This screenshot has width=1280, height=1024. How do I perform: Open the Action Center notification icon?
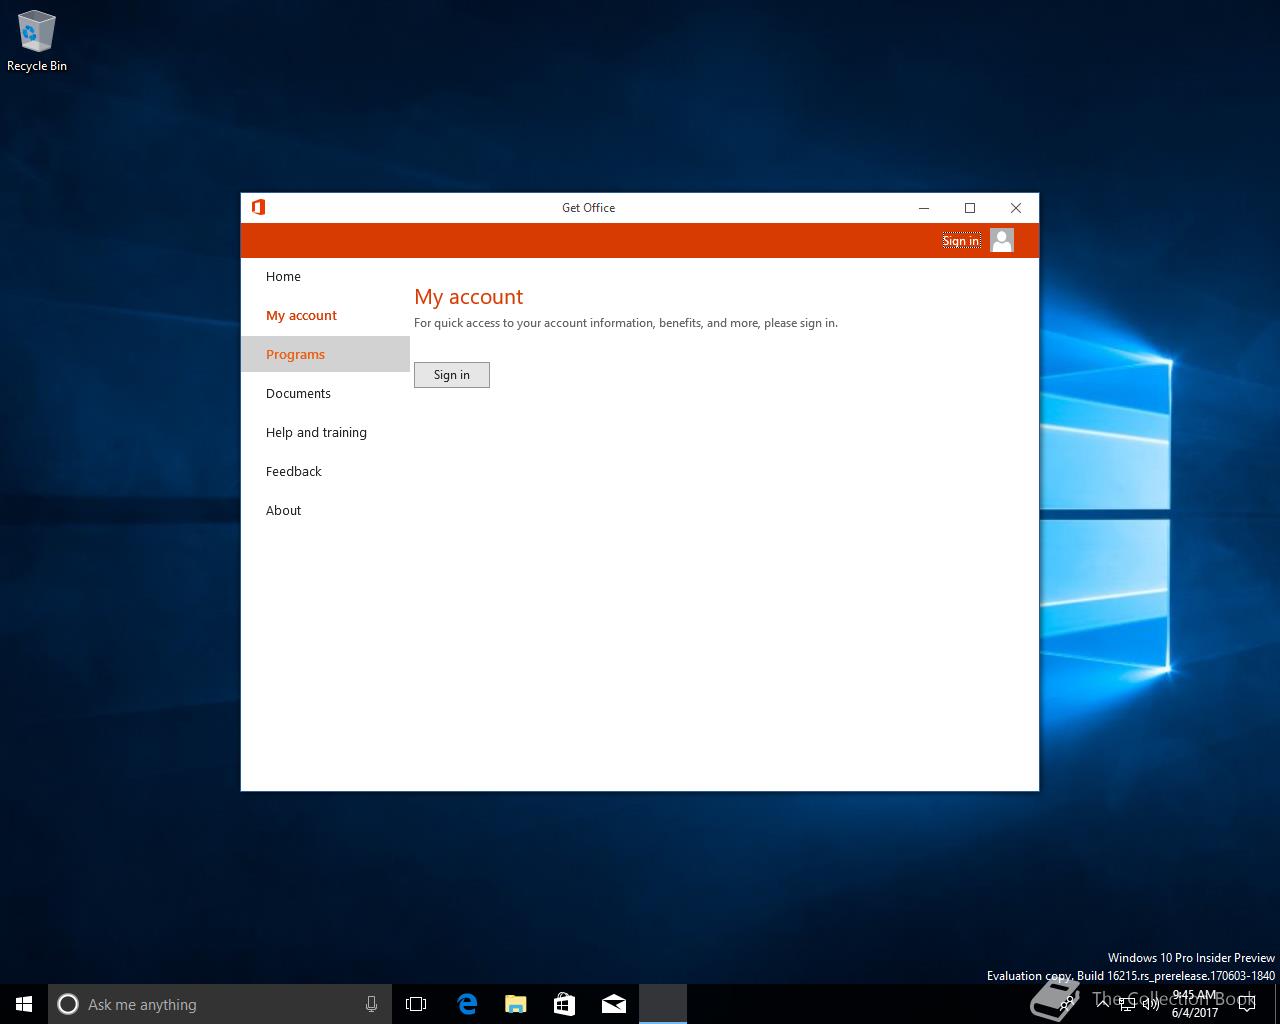1246,1004
